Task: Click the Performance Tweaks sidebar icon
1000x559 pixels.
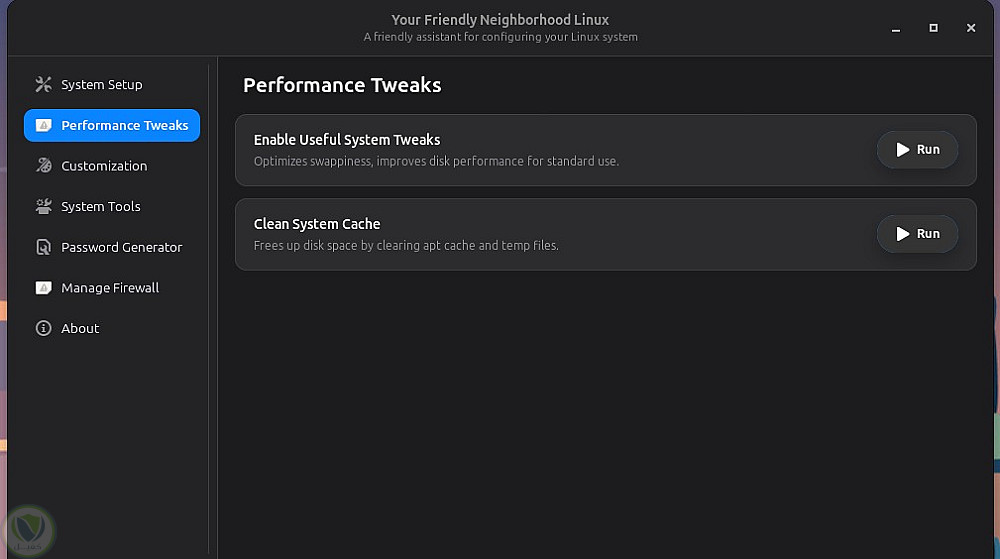Action: click(43, 126)
